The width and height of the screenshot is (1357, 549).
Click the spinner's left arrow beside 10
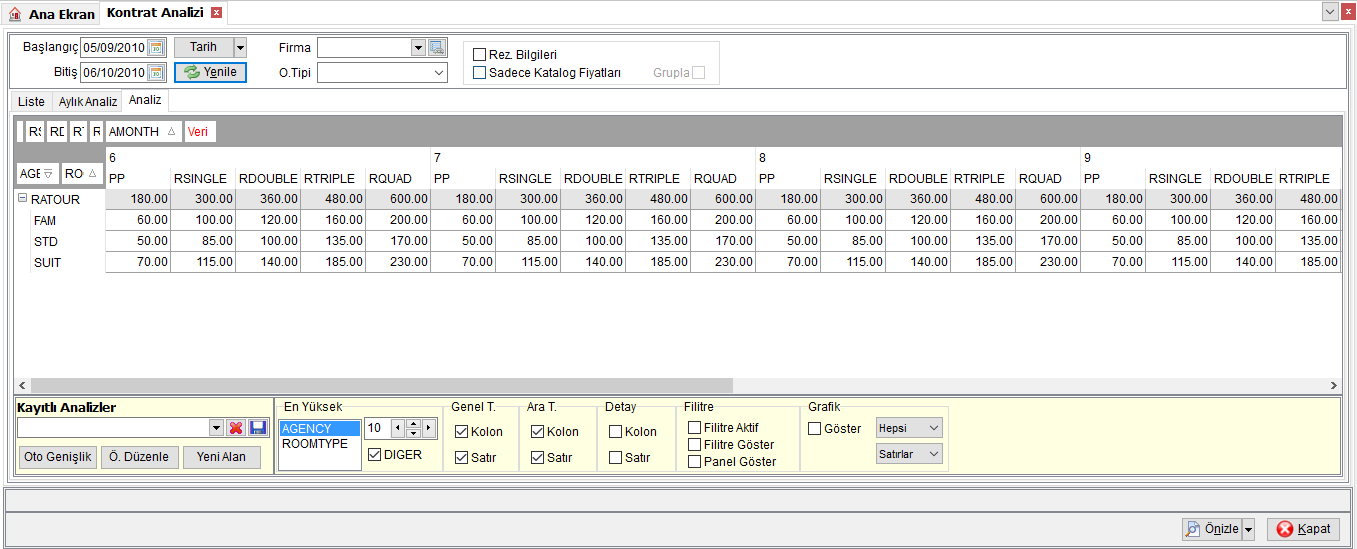pos(398,428)
